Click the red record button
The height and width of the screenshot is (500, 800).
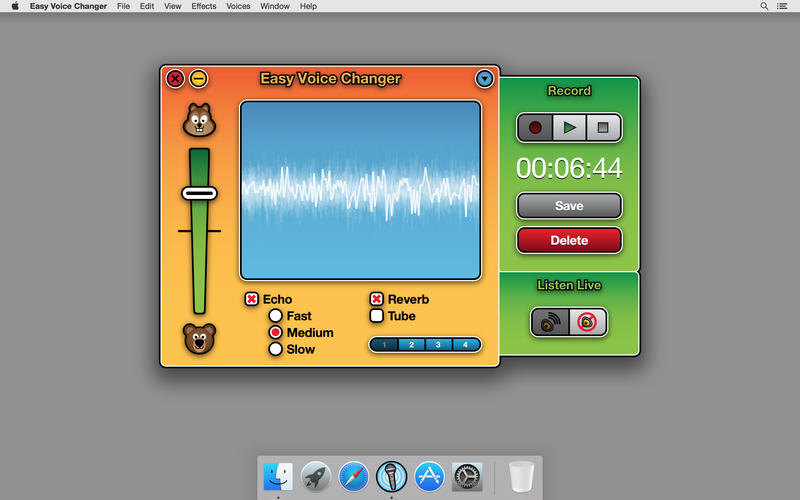click(535, 128)
